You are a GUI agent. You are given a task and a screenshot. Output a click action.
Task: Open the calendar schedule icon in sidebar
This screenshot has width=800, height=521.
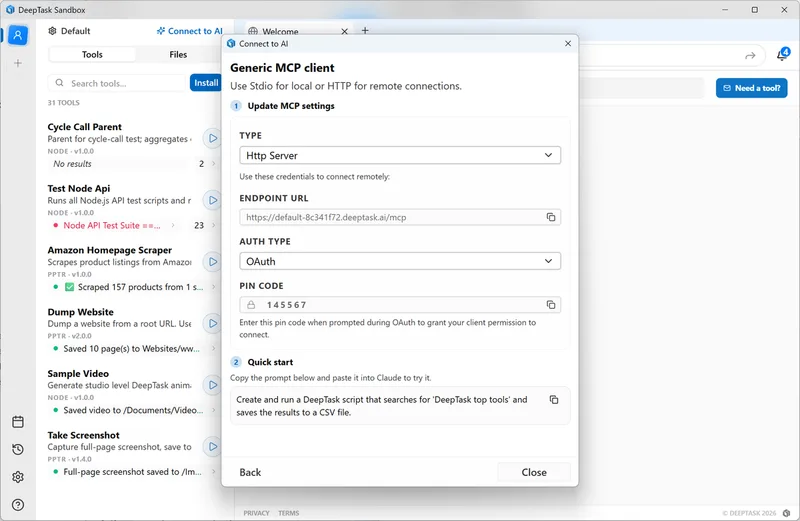click(18, 422)
